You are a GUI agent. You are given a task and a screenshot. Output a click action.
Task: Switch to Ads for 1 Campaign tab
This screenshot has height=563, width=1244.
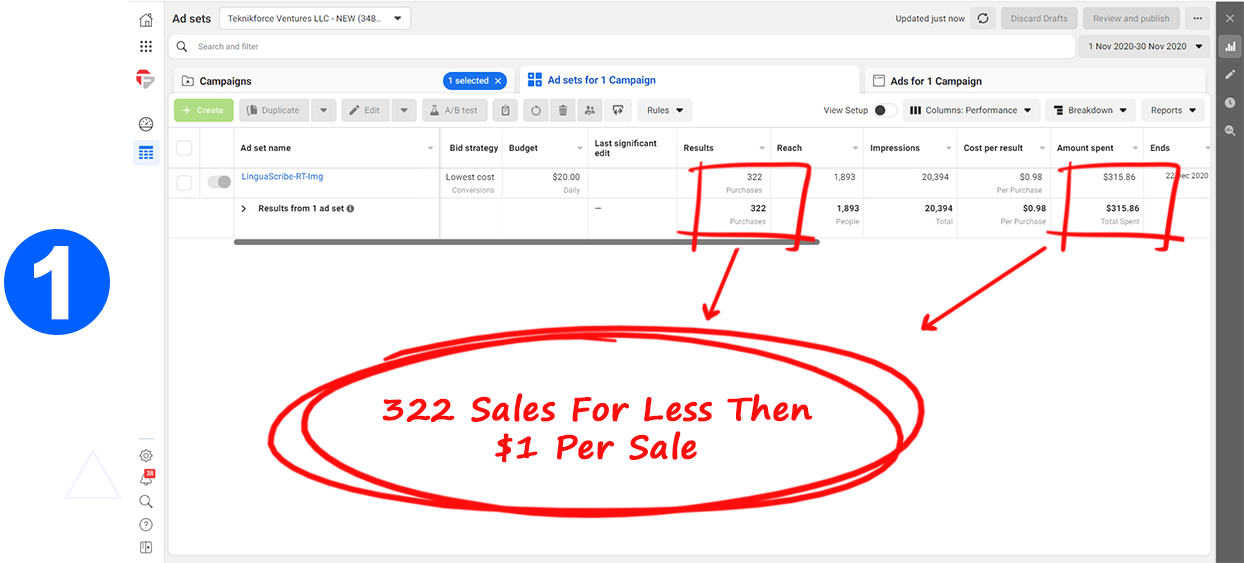(x=936, y=81)
